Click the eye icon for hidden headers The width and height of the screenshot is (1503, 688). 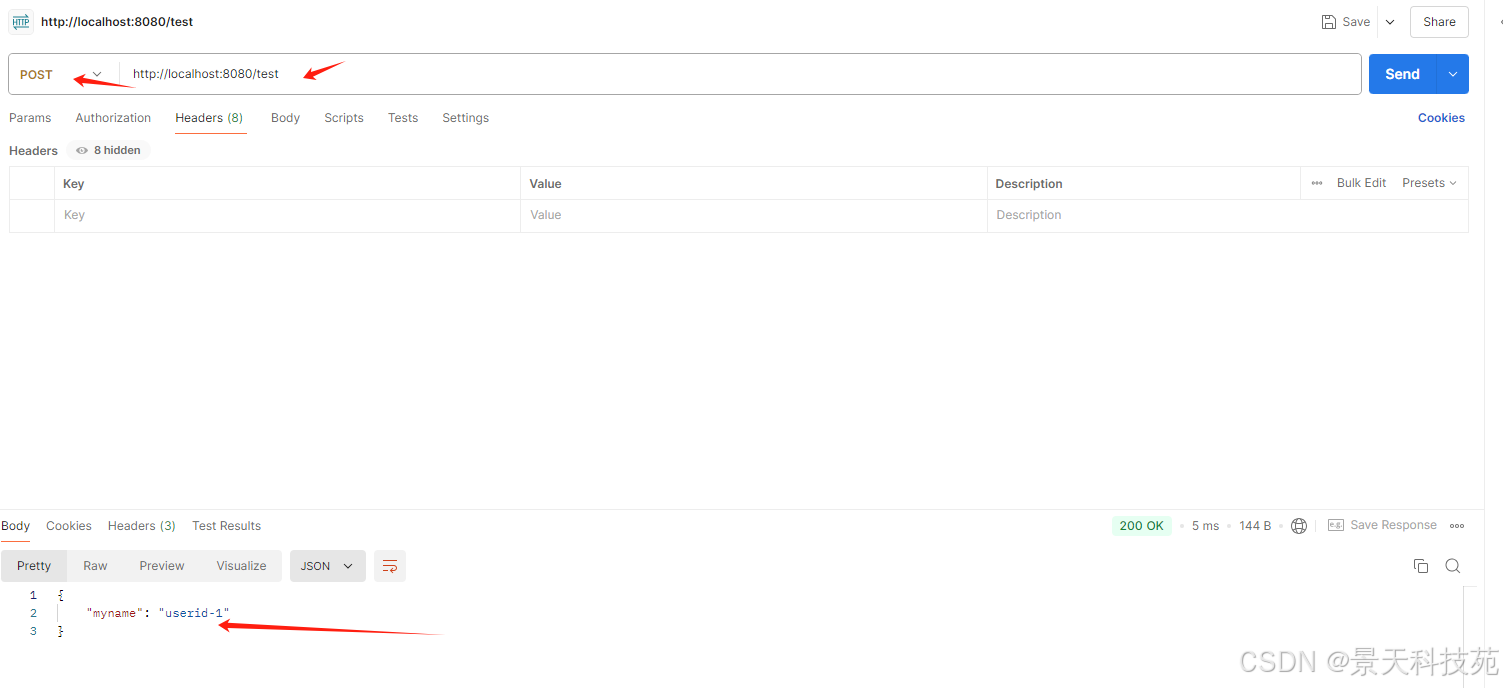pos(82,151)
